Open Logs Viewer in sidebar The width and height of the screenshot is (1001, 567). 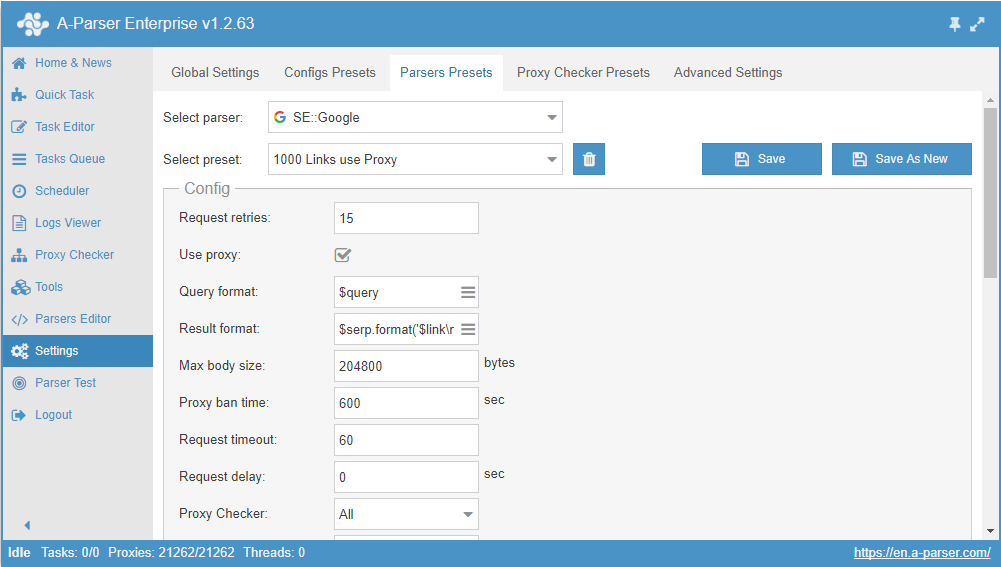[77, 222]
